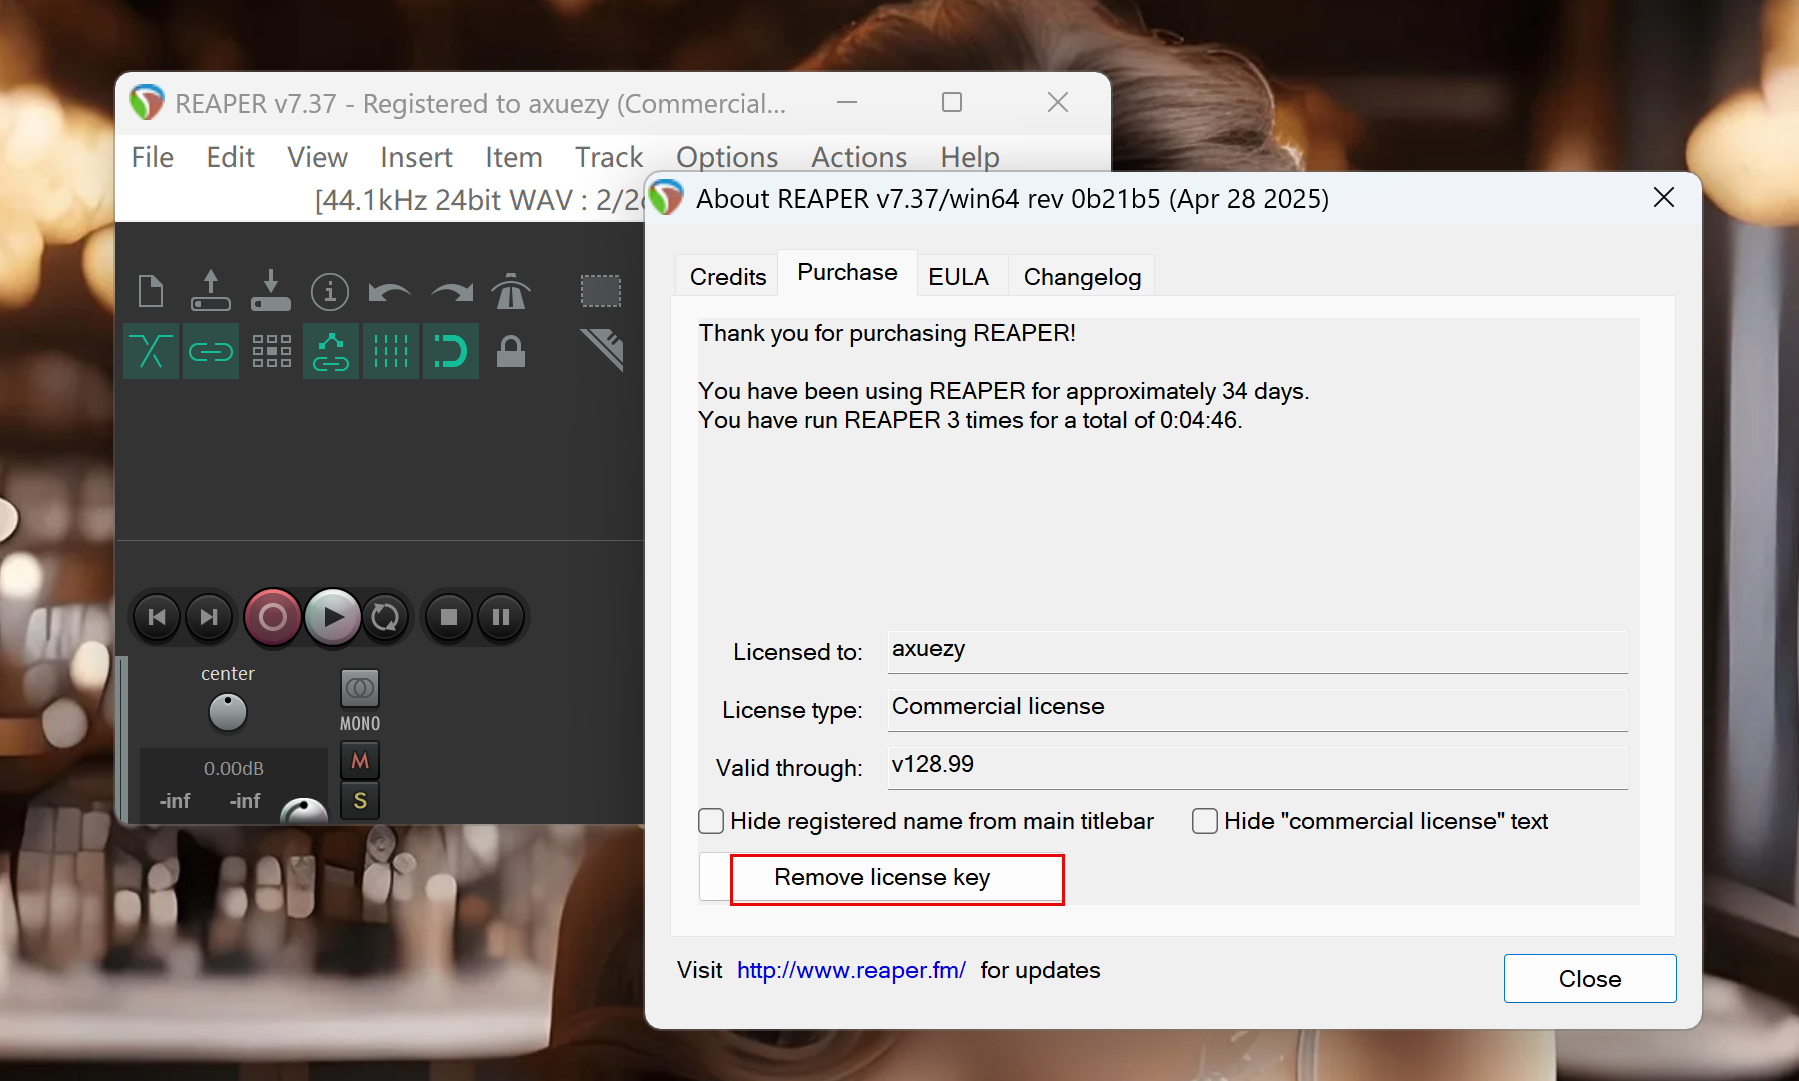
Task: Toggle the grid lines icon
Action: (x=391, y=351)
